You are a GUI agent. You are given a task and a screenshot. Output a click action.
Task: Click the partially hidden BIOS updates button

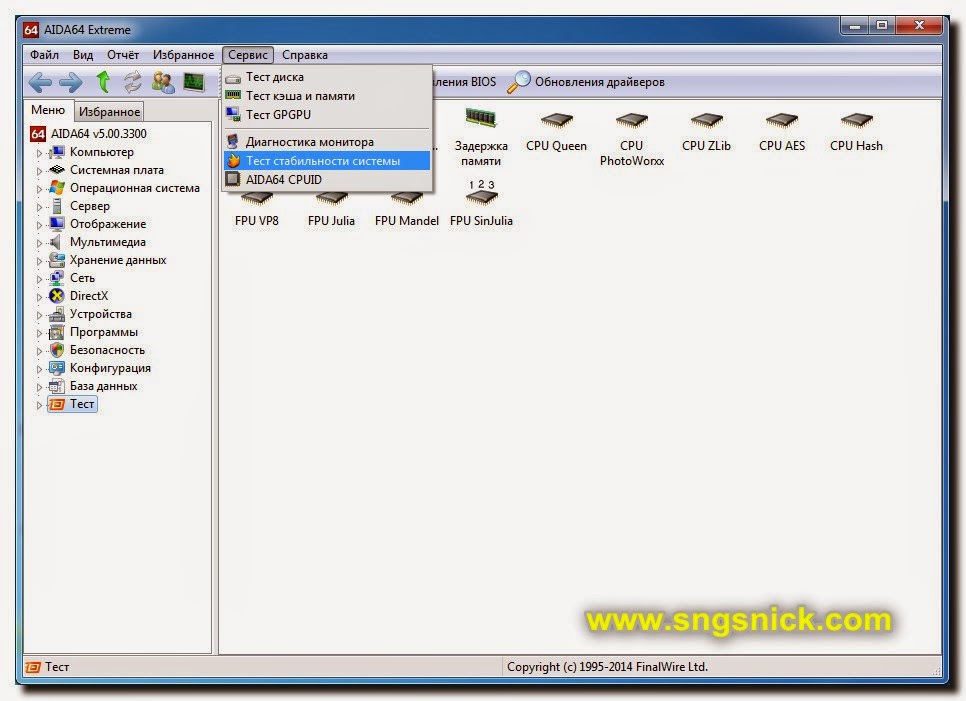(x=465, y=82)
